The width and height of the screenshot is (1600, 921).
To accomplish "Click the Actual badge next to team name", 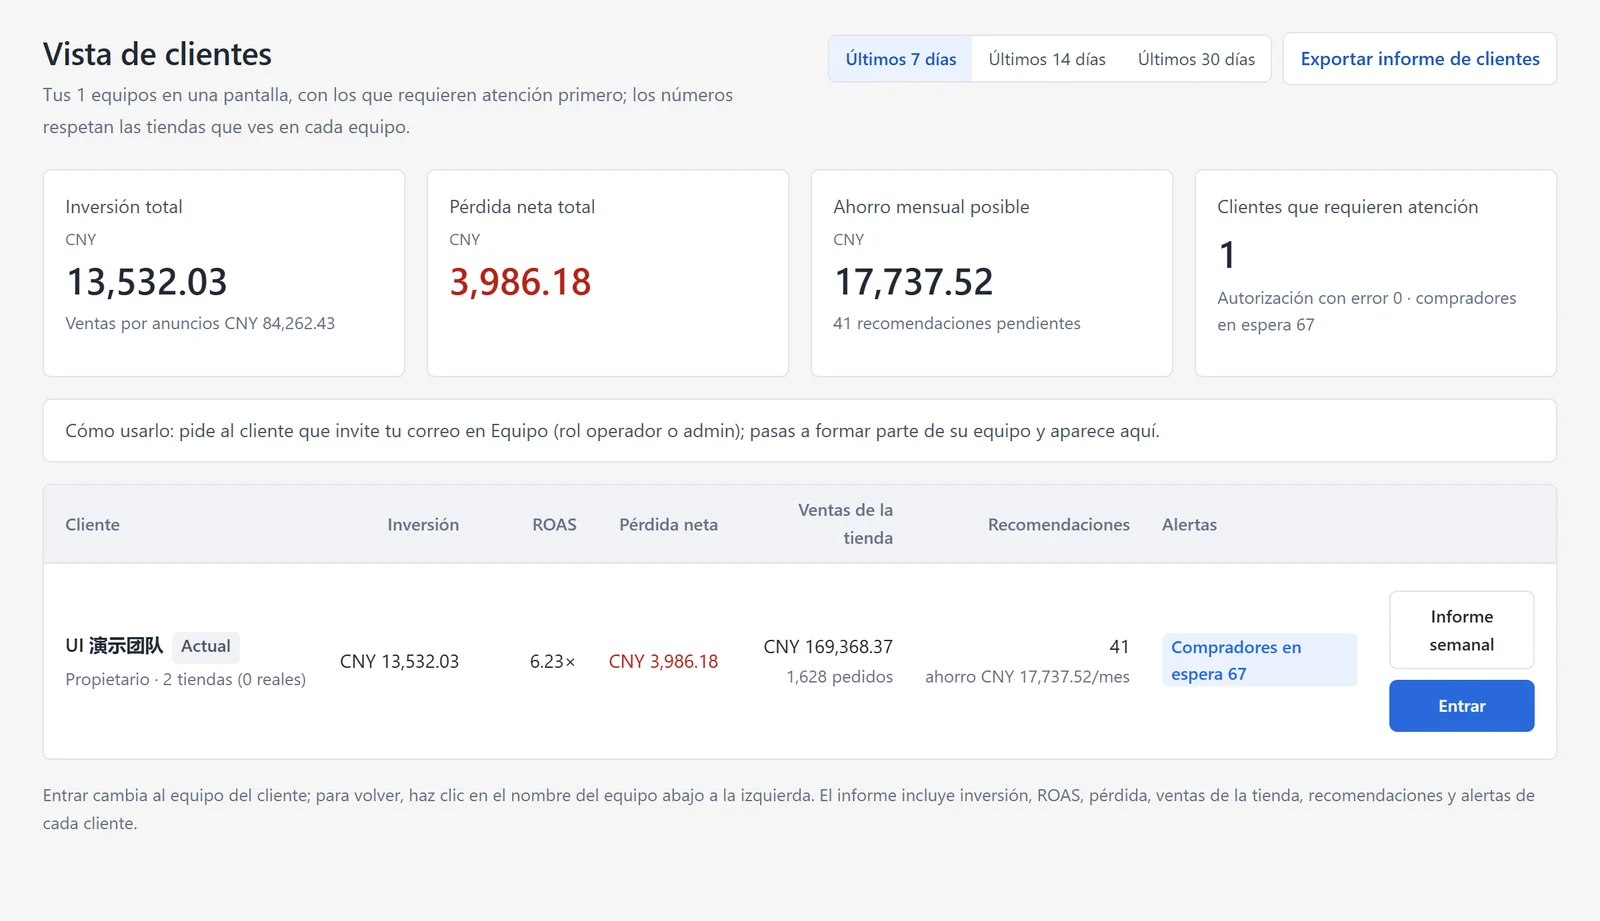I will click(x=205, y=646).
